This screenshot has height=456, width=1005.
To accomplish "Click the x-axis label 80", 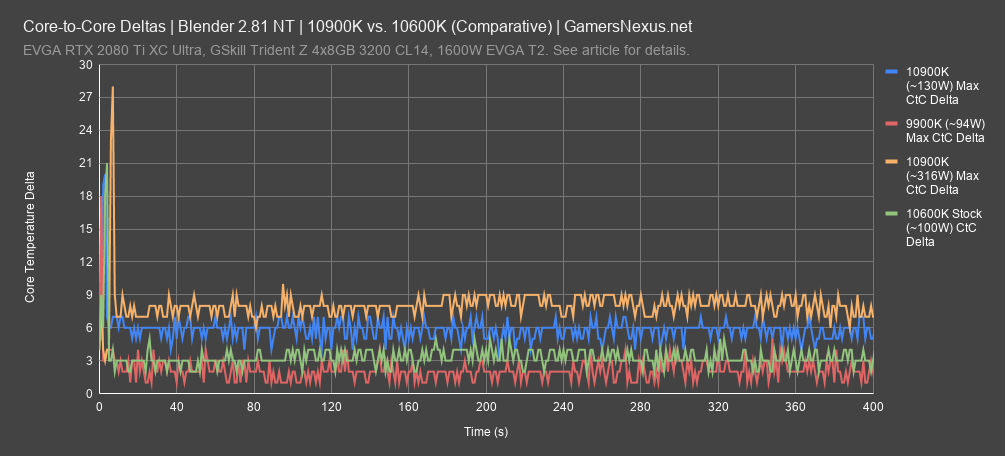I will [254, 406].
